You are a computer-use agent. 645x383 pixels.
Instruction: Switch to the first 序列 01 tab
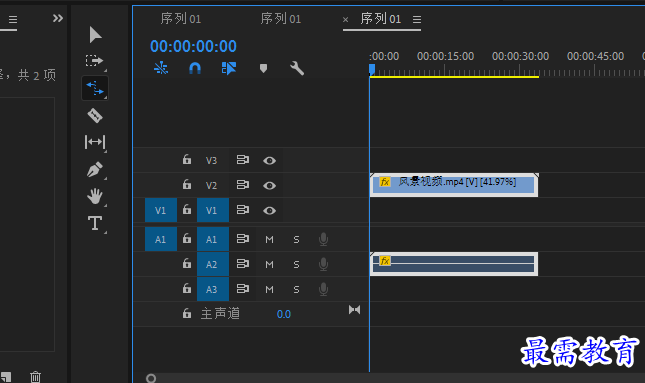tap(181, 19)
